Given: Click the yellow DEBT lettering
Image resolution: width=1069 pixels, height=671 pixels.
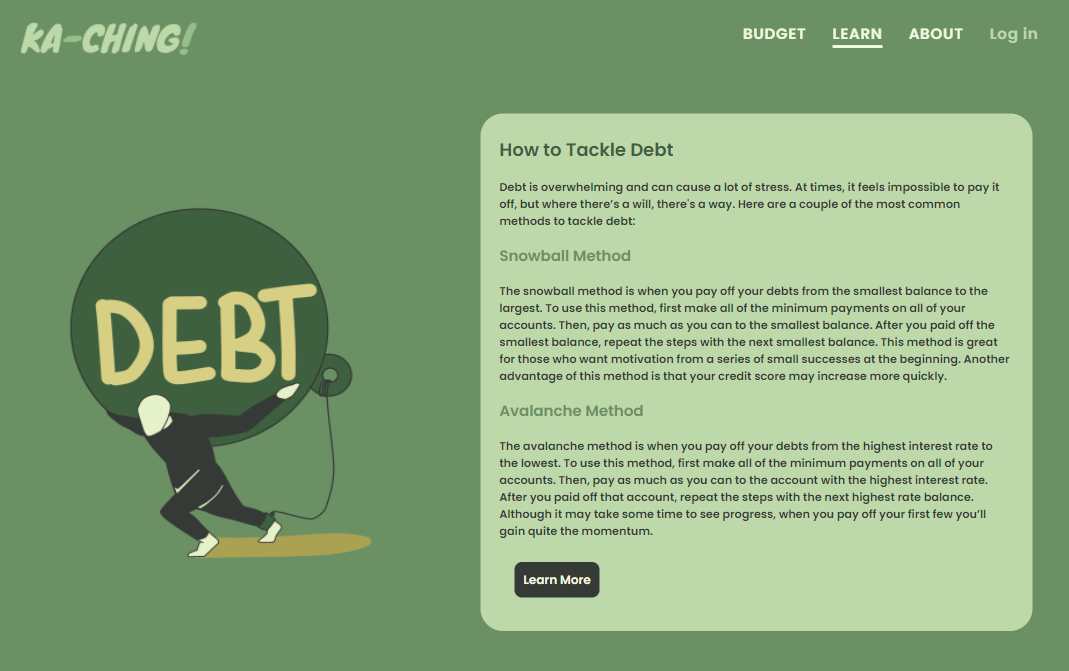Looking at the screenshot, I should tap(205, 334).
